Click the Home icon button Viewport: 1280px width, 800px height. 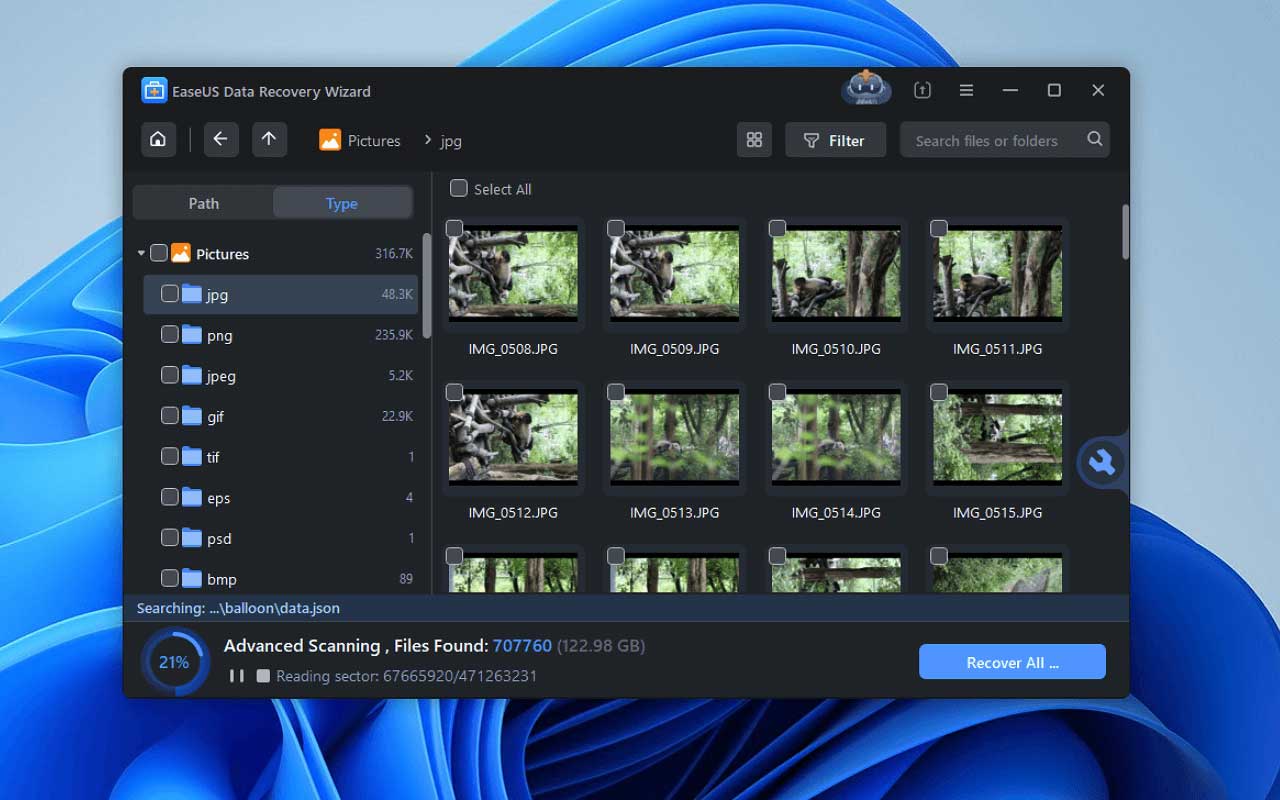coord(158,140)
